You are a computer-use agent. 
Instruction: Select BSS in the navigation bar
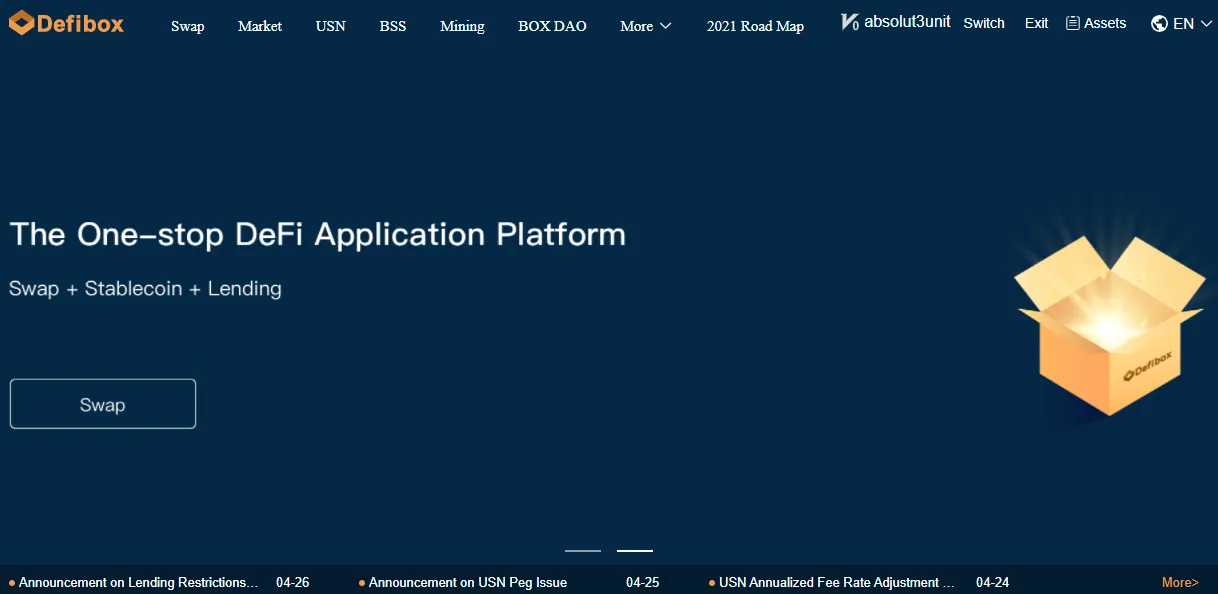[393, 26]
